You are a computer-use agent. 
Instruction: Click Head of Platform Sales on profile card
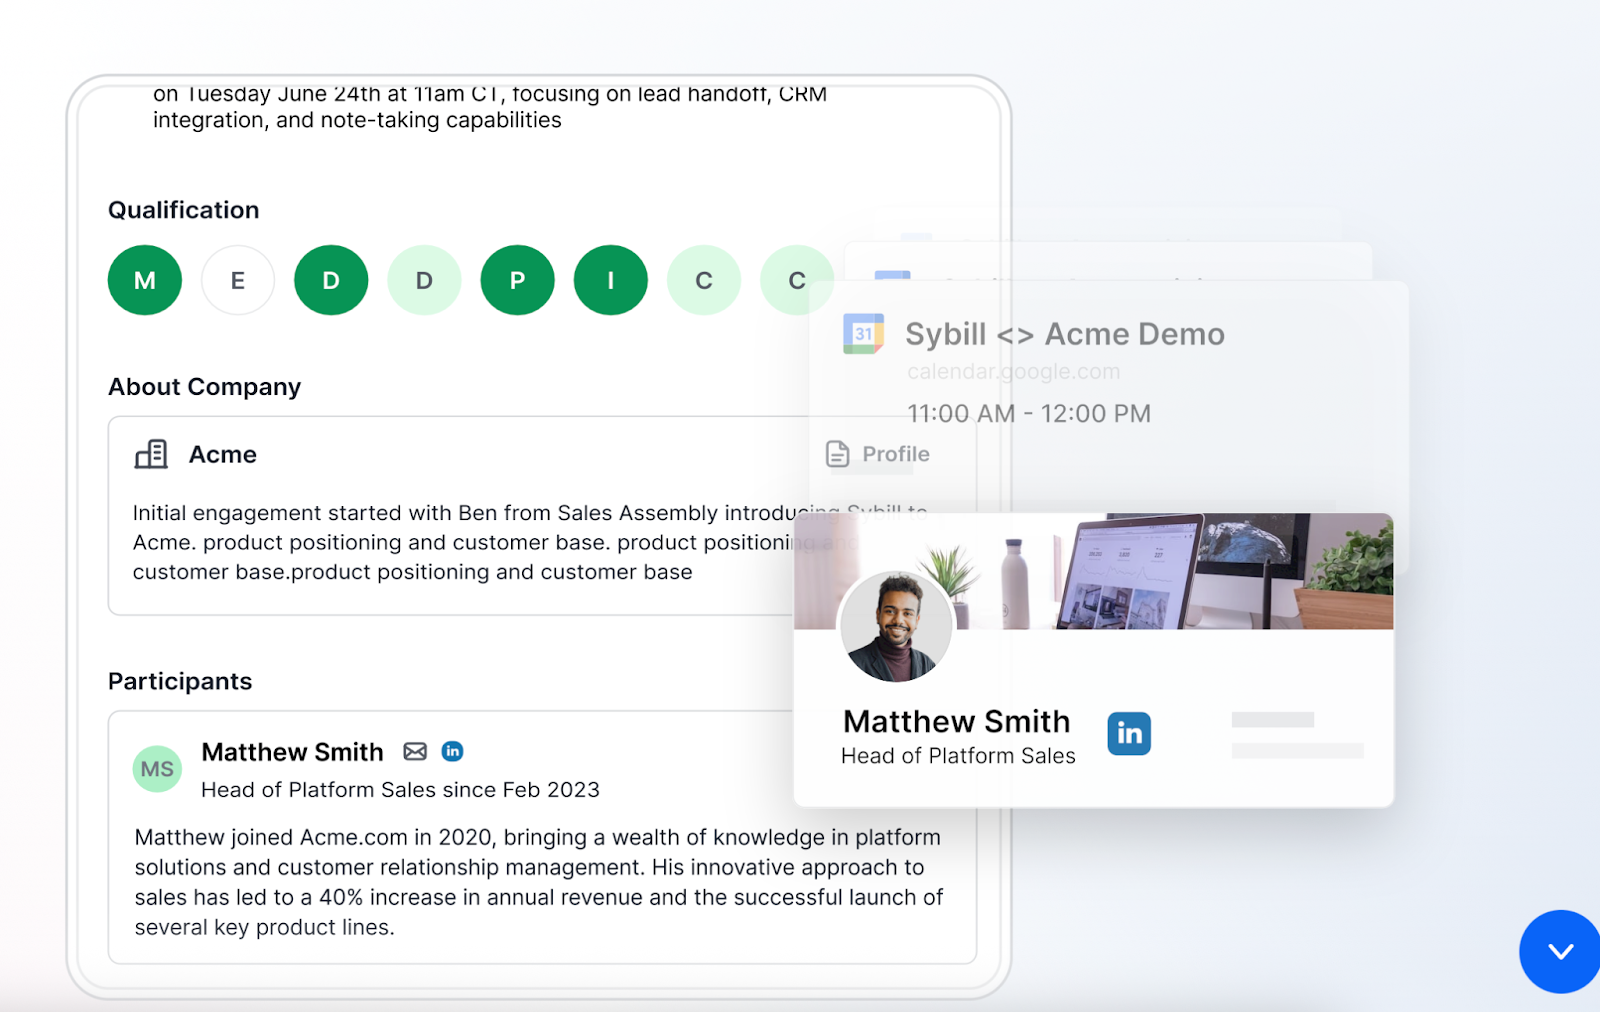pyautogui.click(x=958, y=756)
